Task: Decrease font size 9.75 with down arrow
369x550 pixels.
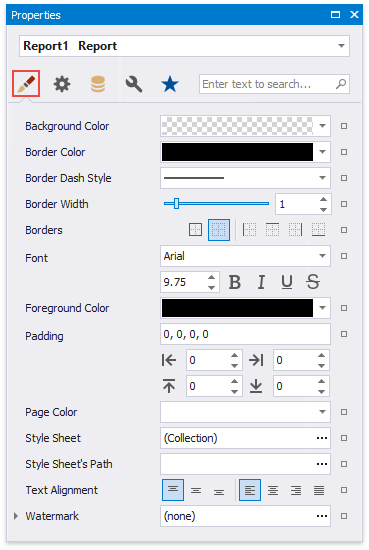Action: [211, 287]
